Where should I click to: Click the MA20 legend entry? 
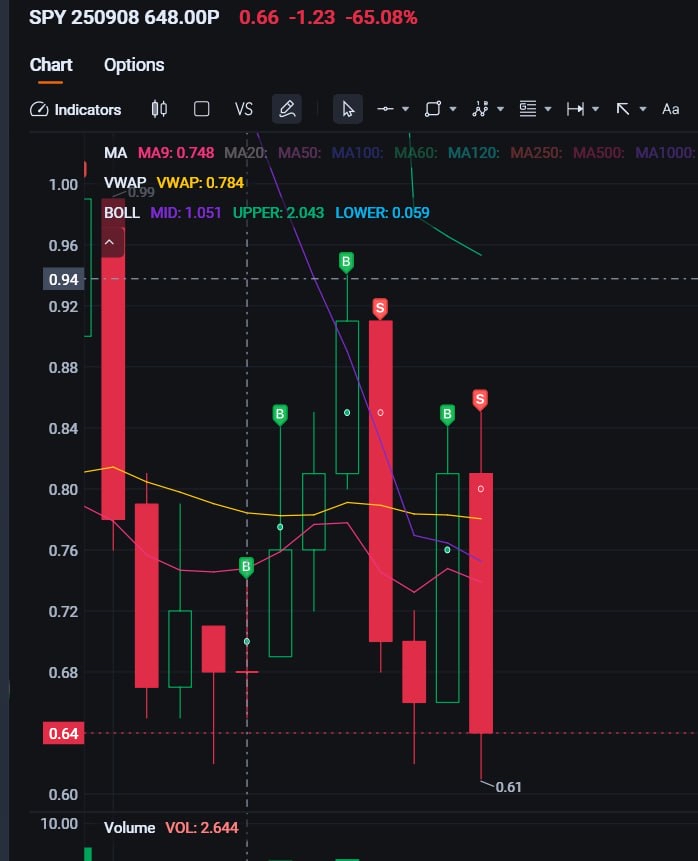245,153
